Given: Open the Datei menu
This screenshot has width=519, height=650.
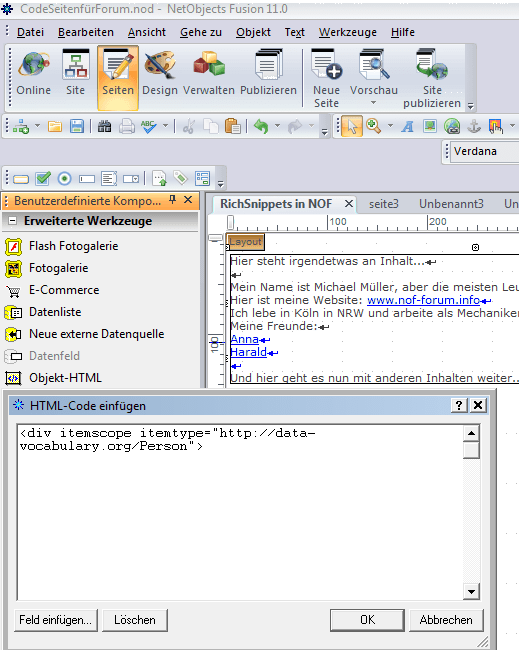Looking at the screenshot, I should click(30, 32).
